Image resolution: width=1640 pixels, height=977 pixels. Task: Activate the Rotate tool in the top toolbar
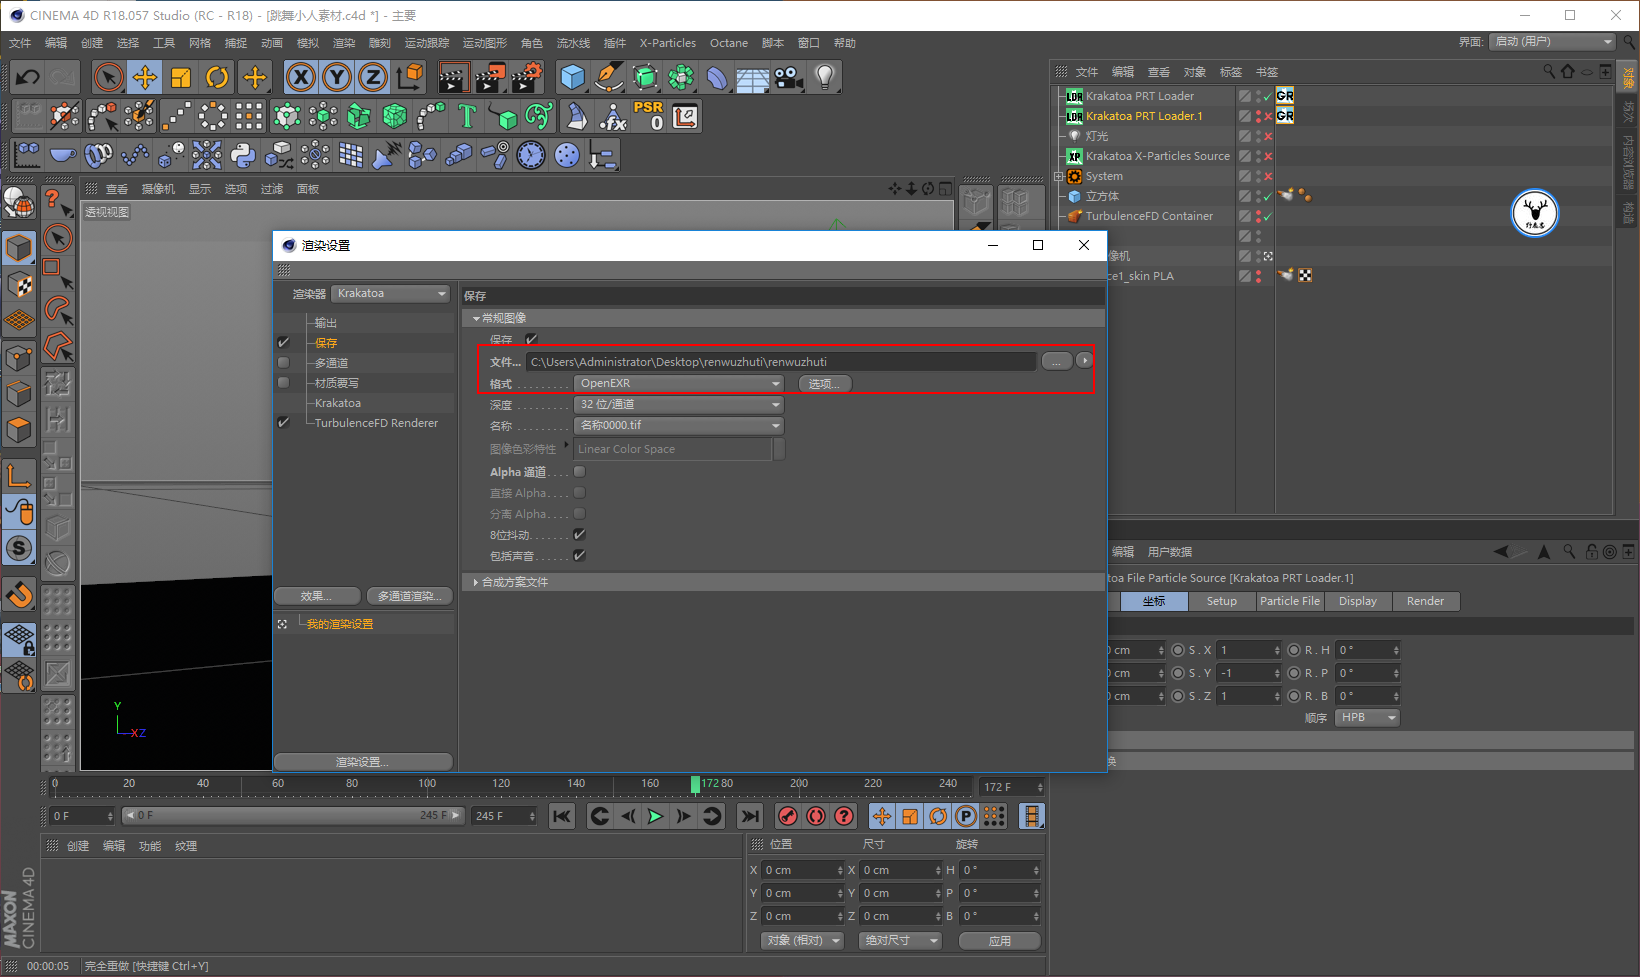click(217, 77)
